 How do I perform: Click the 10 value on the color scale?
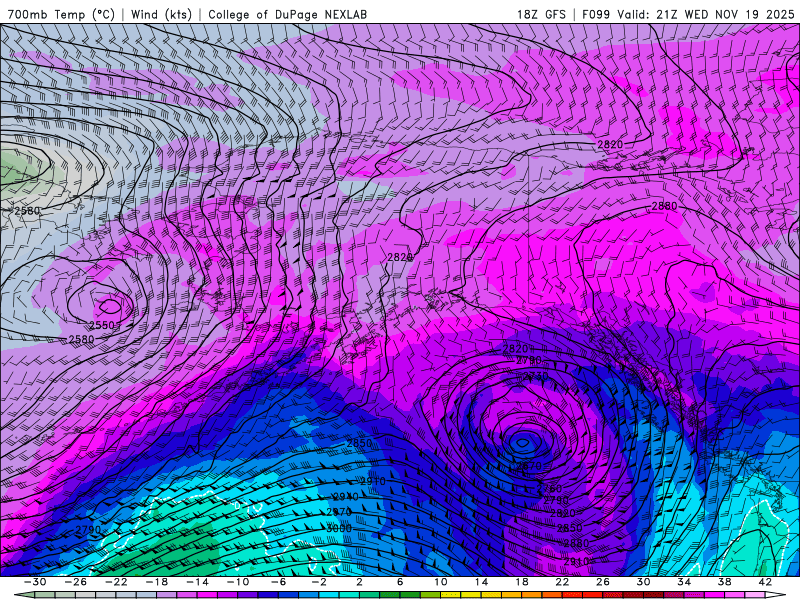(441, 582)
